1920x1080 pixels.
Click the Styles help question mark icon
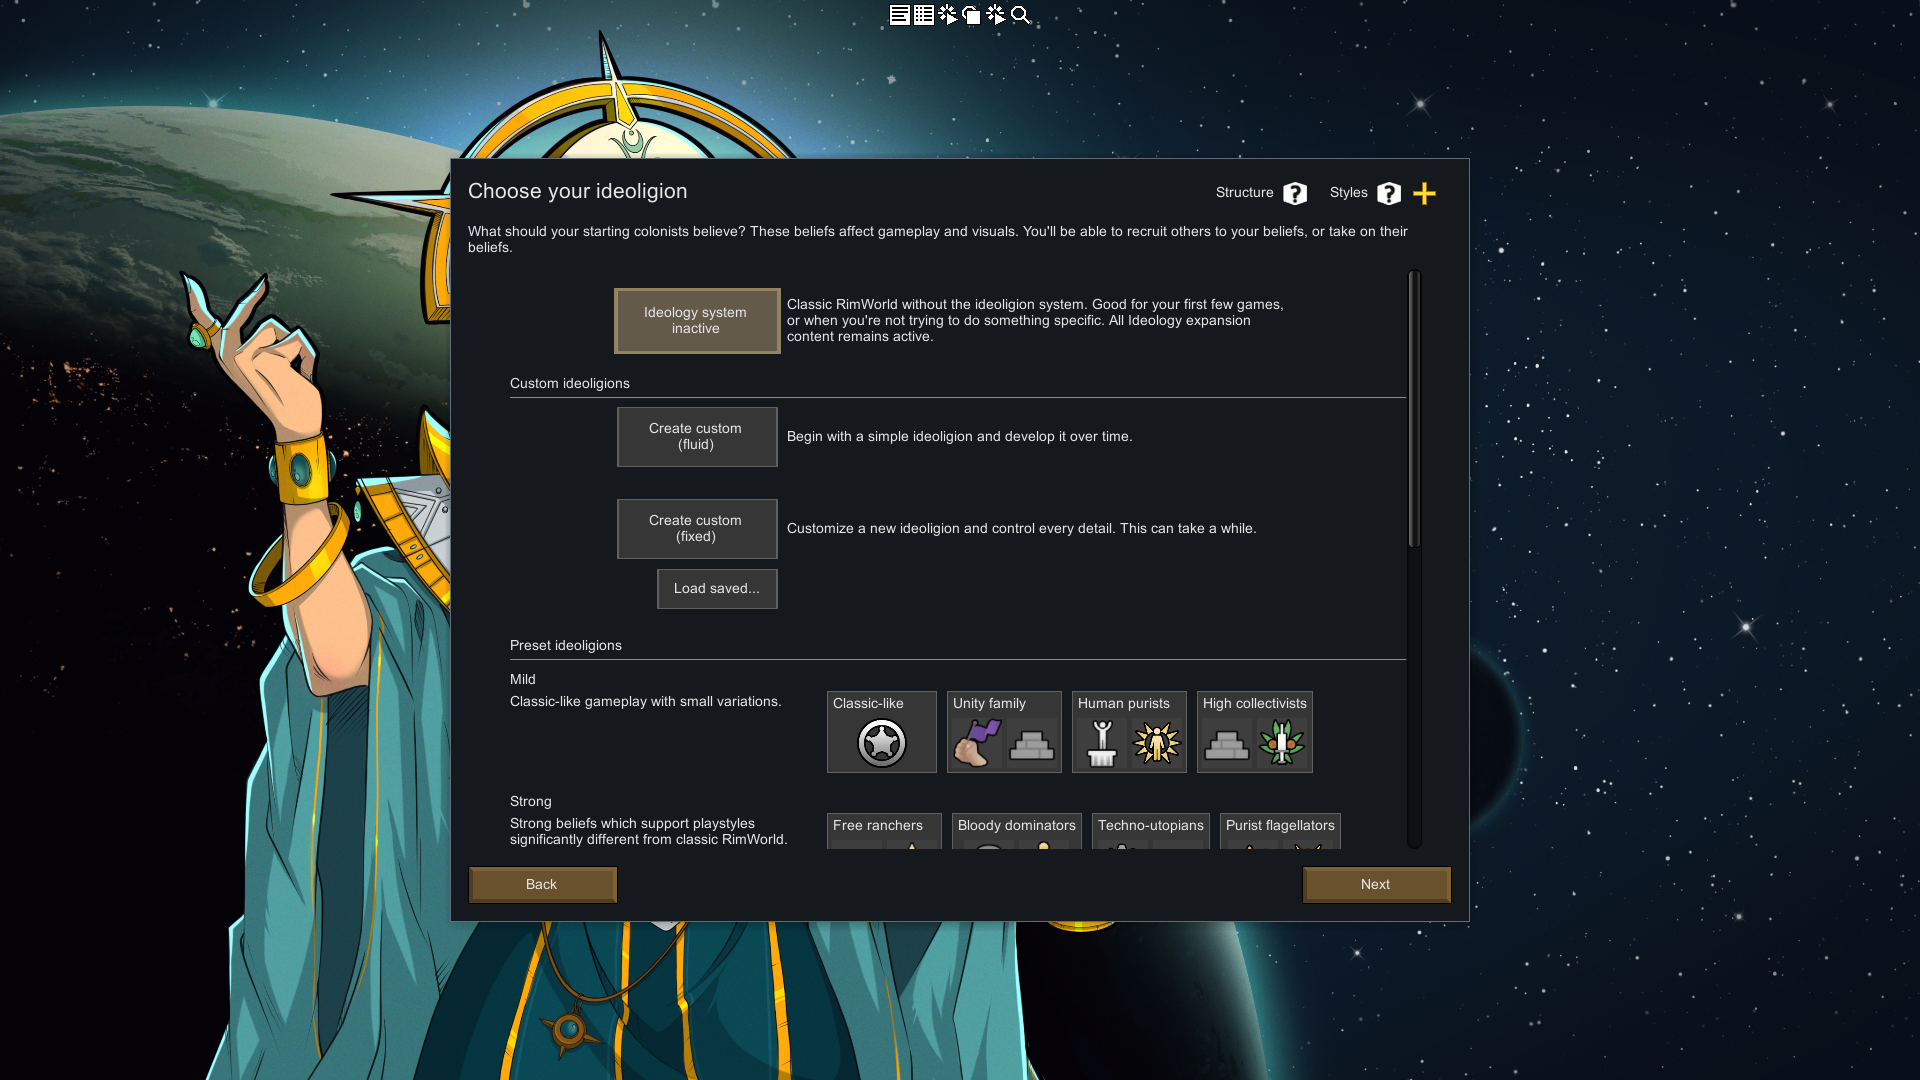click(1389, 193)
